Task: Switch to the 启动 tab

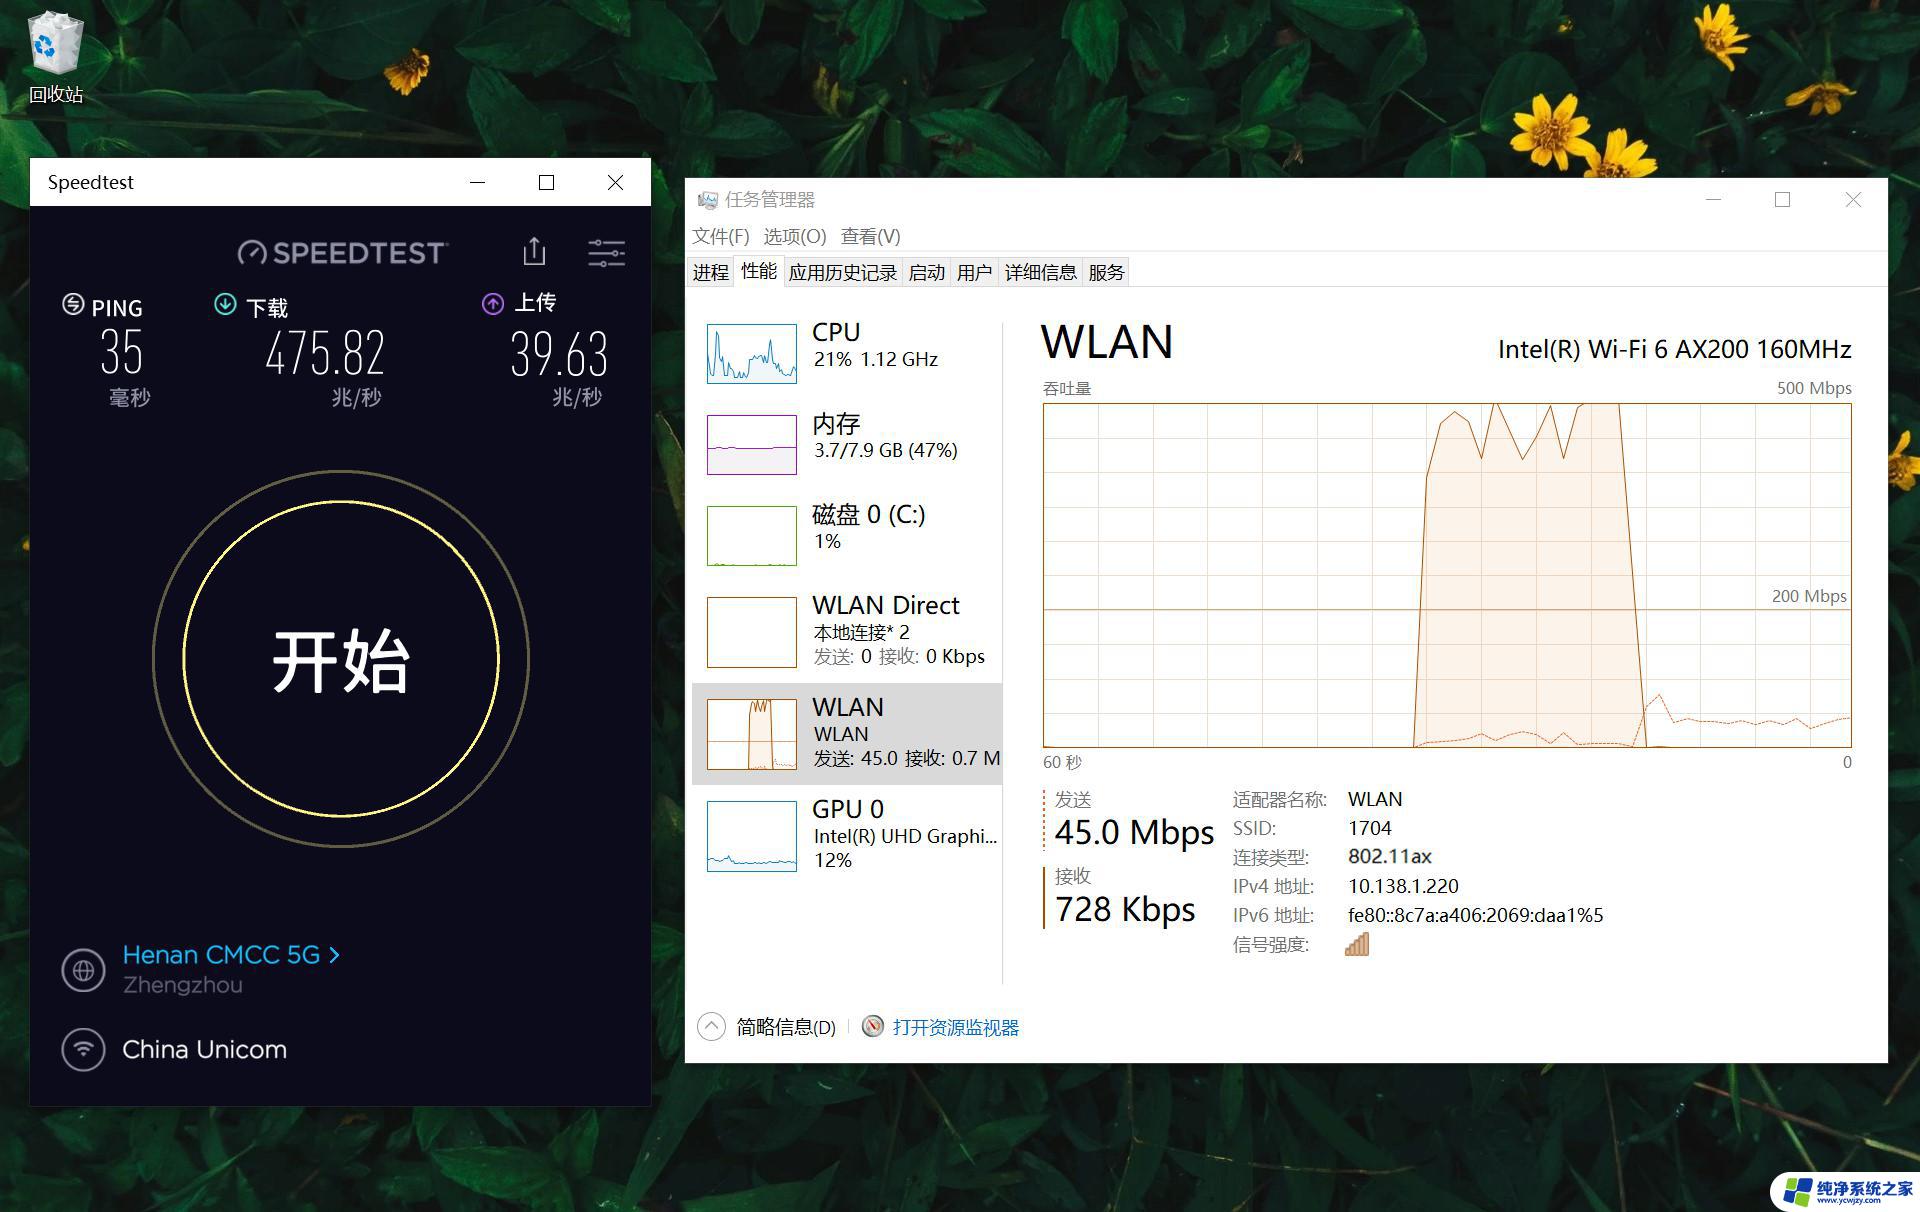Action: [926, 272]
